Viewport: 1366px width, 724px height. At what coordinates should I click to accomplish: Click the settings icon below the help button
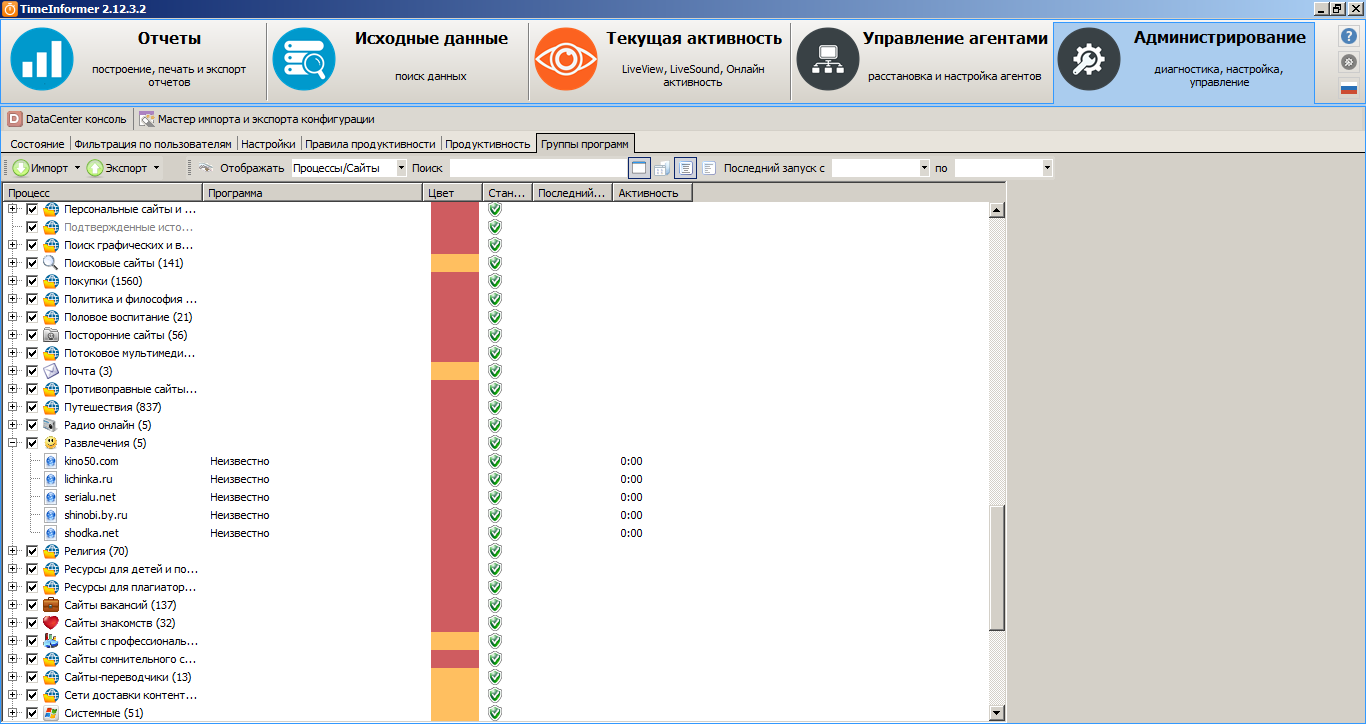[x=1349, y=62]
